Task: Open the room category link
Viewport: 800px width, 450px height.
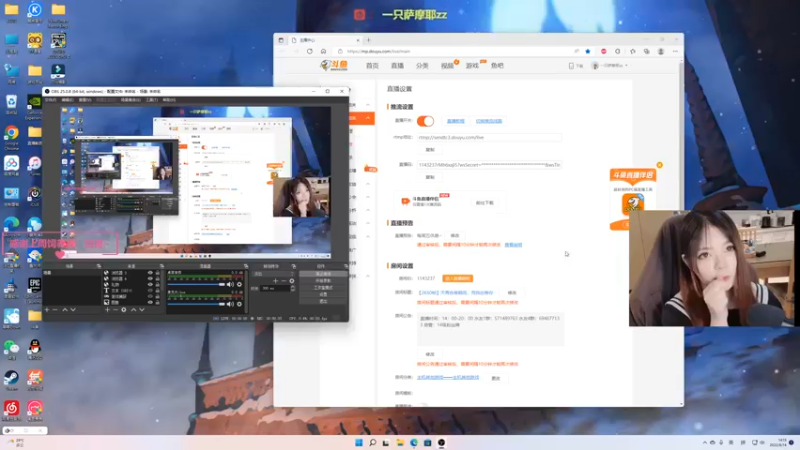Action: pos(448,378)
